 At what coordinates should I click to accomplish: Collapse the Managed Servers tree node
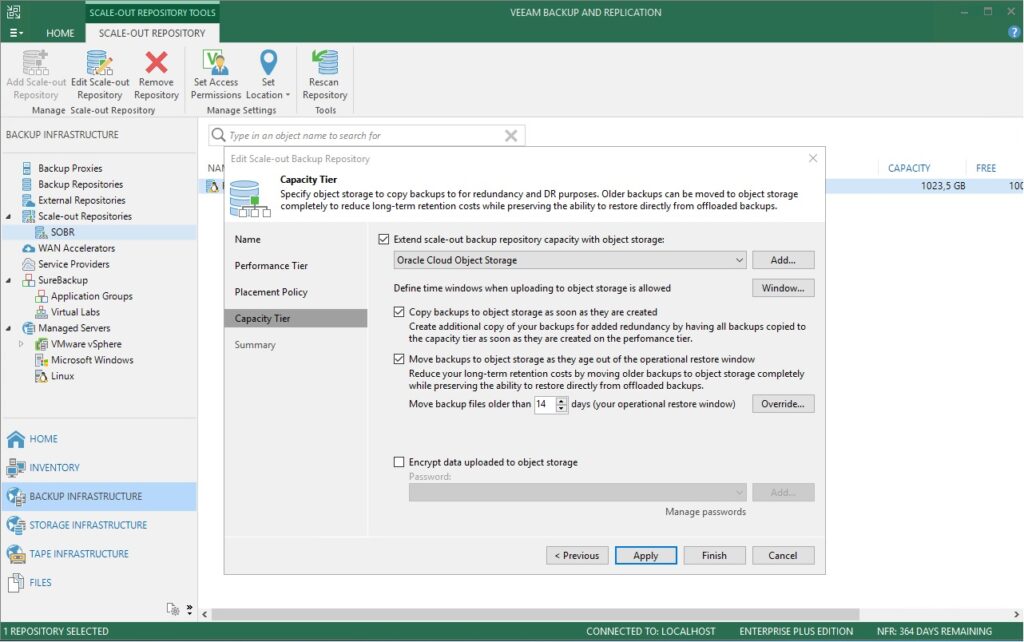pos(9,328)
